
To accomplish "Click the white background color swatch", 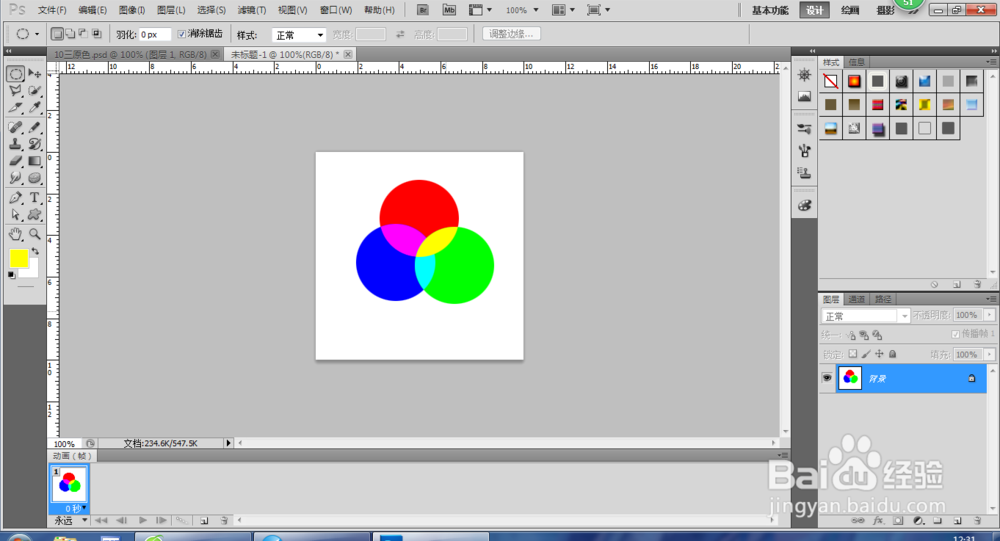I will [x=34, y=272].
